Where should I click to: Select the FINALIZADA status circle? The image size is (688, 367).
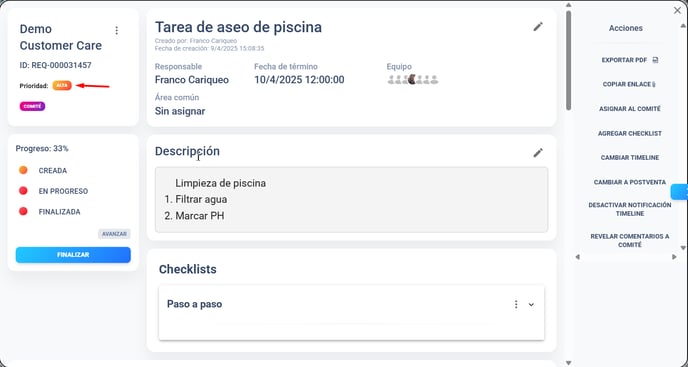[x=23, y=212]
